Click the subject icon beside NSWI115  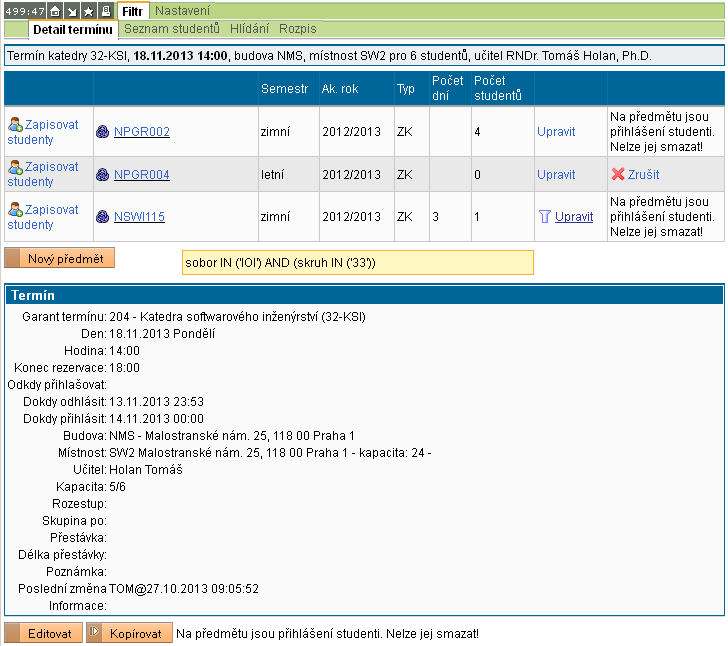(x=103, y=217)
